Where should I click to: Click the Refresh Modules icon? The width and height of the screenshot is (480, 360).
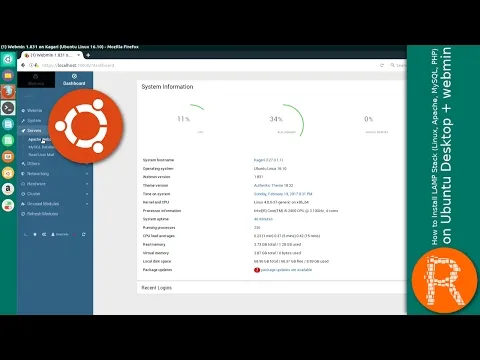pos(23,214)
